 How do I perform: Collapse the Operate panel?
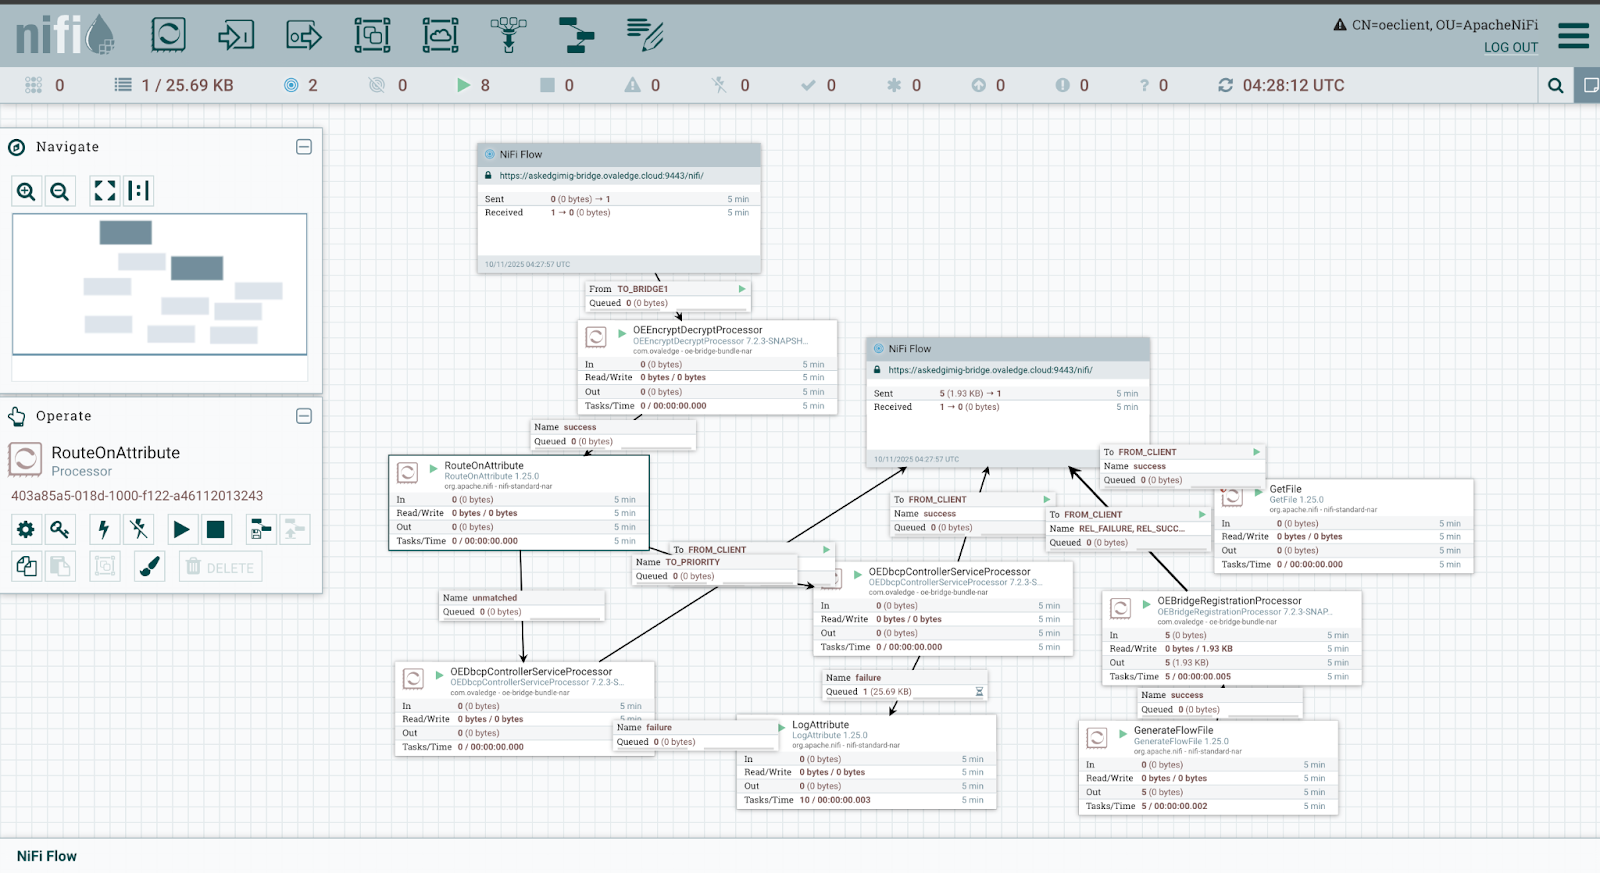[x=304, y=416]
